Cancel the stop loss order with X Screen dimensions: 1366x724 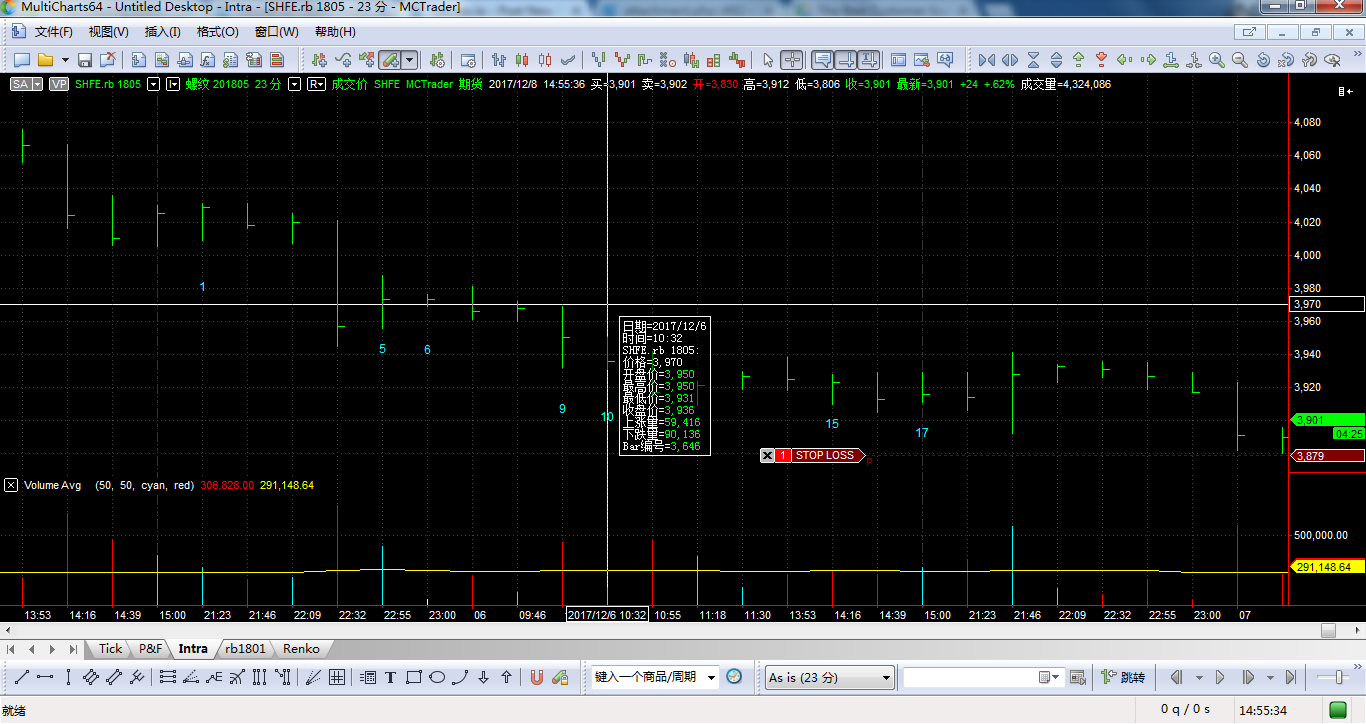point(767,456)
